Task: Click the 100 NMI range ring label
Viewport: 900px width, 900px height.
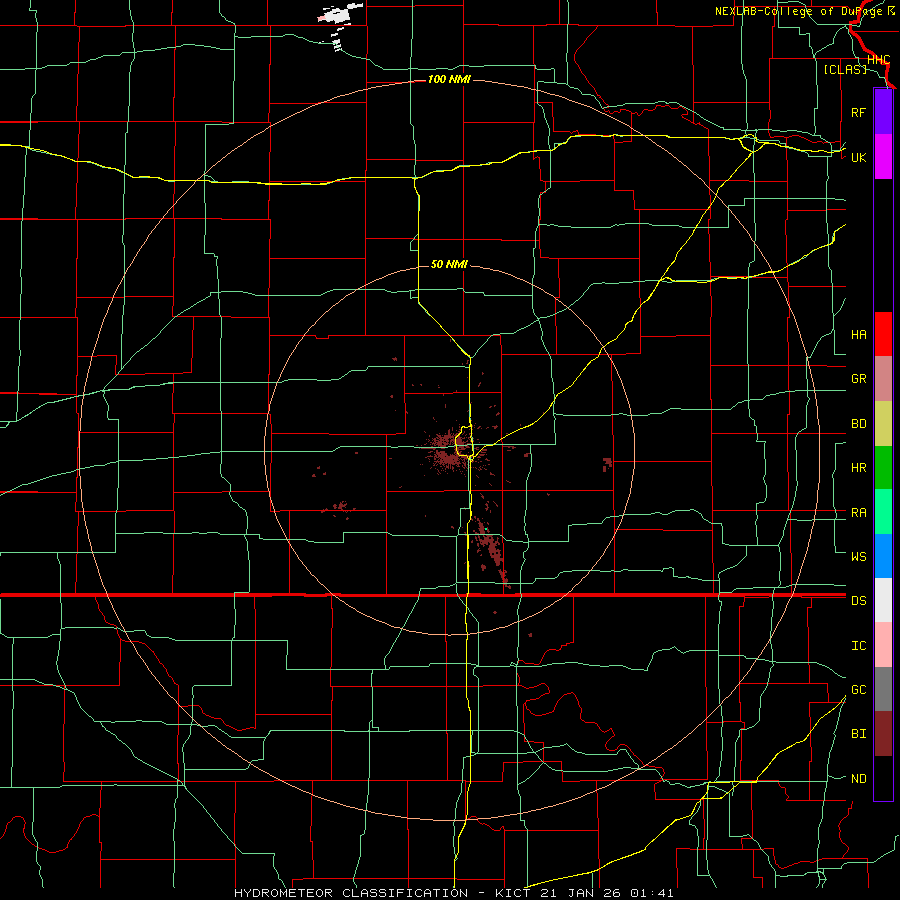Action: point(449,79)
